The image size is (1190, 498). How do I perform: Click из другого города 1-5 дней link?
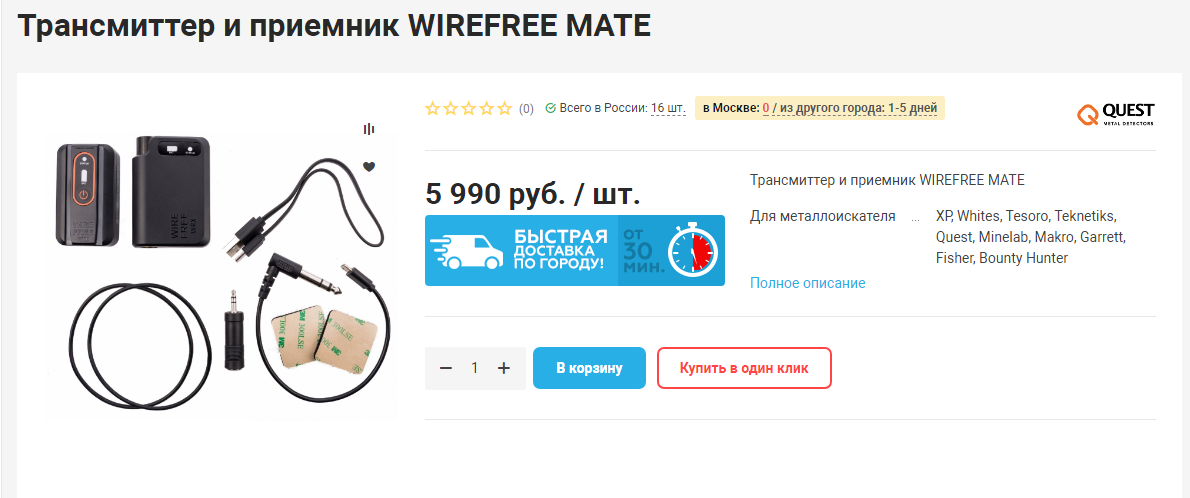(x=859, y=109)
